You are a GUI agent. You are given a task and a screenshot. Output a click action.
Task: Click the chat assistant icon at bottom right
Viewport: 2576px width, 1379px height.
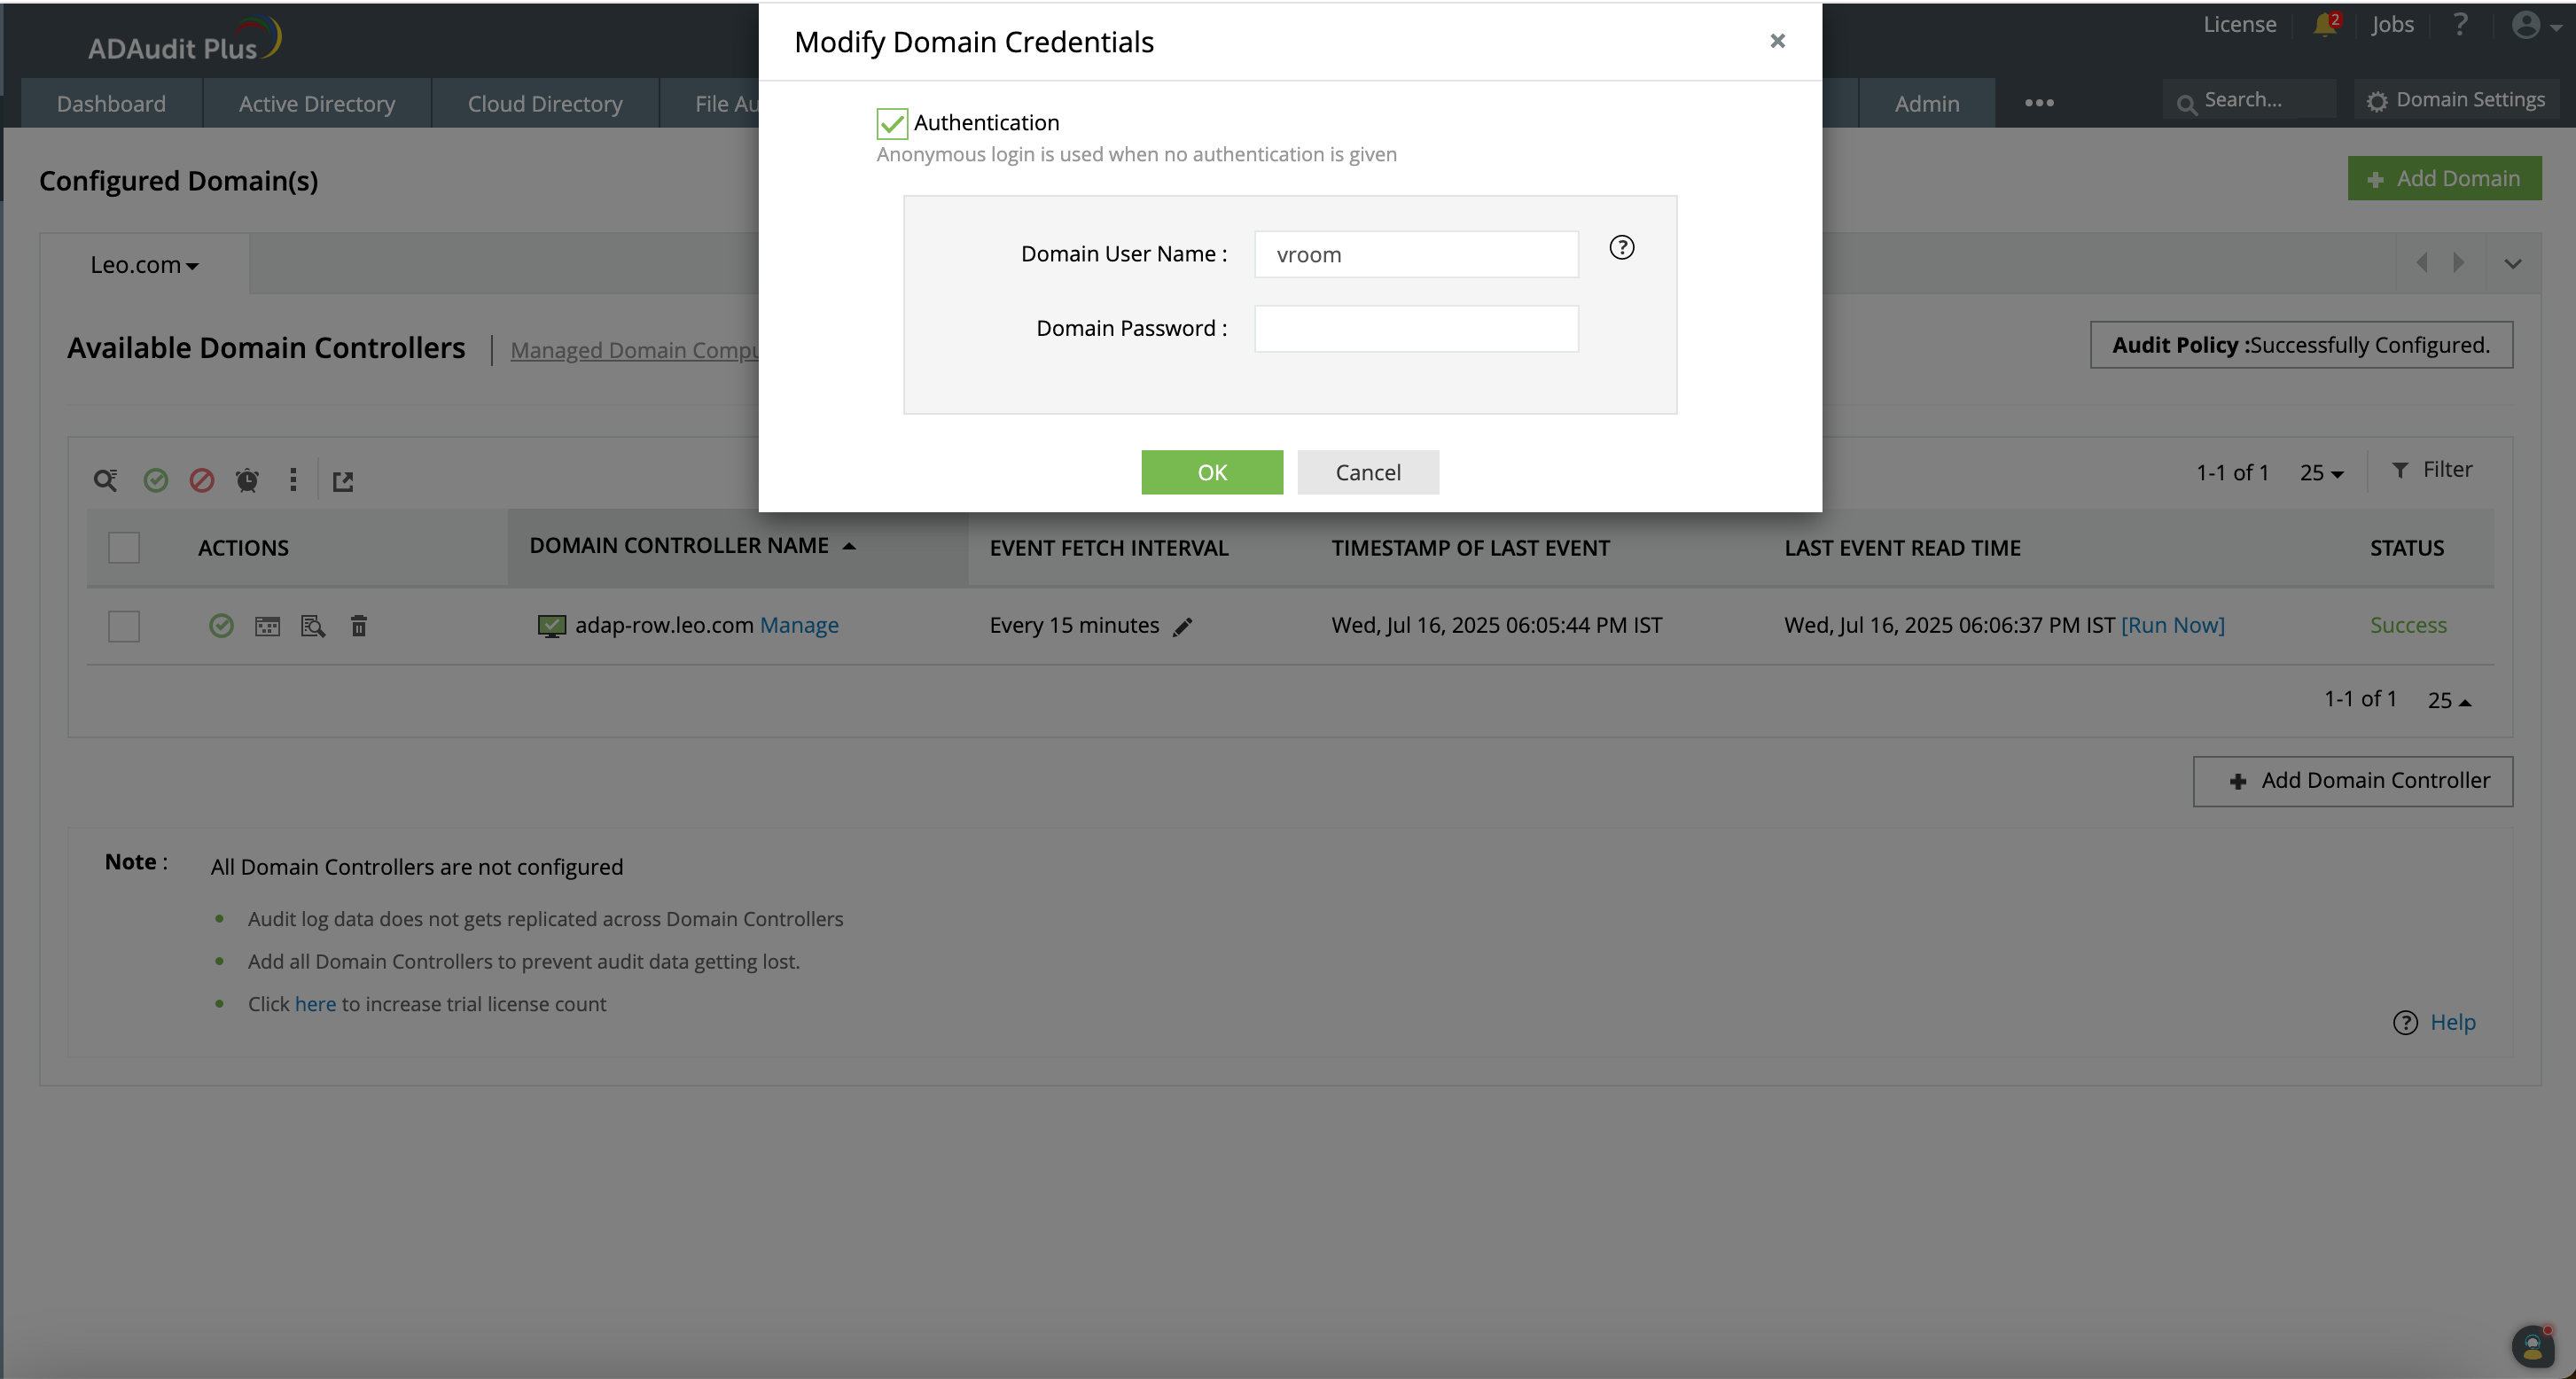(2532, 1347)
